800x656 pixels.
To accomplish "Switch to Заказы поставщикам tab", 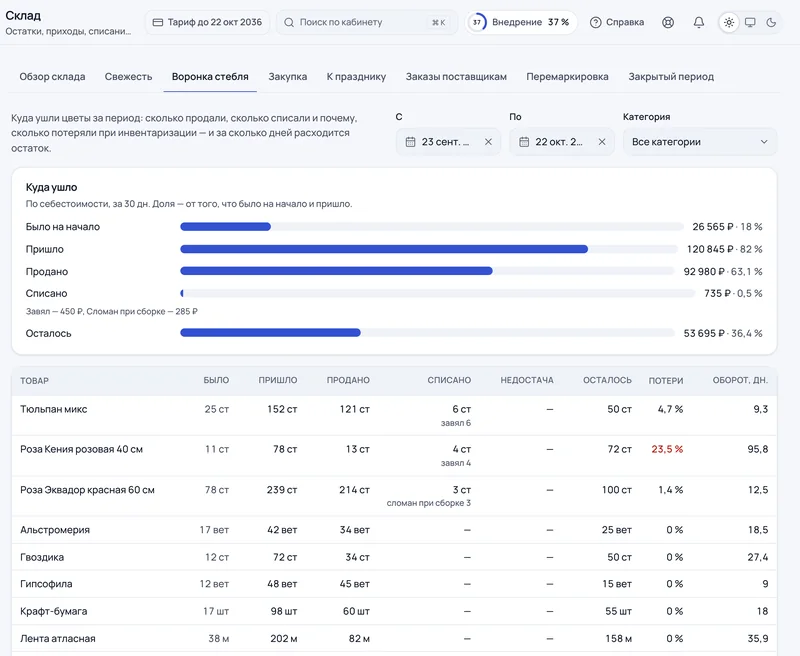I will point(456,77).
